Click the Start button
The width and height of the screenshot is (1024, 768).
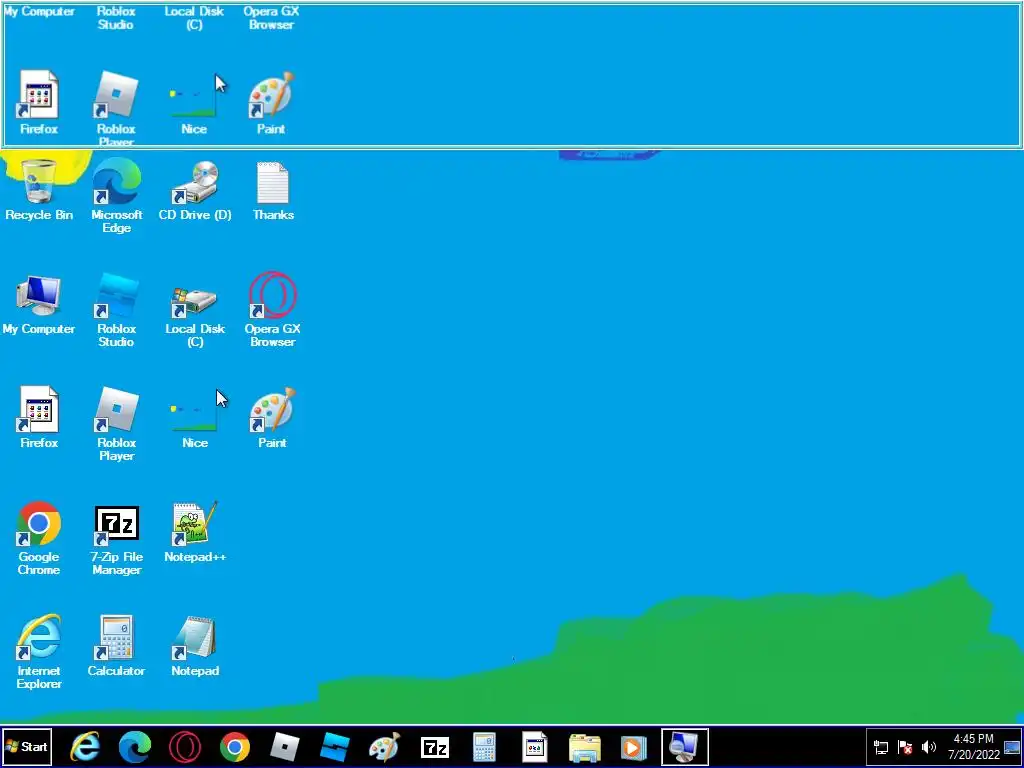coord(26,747)
